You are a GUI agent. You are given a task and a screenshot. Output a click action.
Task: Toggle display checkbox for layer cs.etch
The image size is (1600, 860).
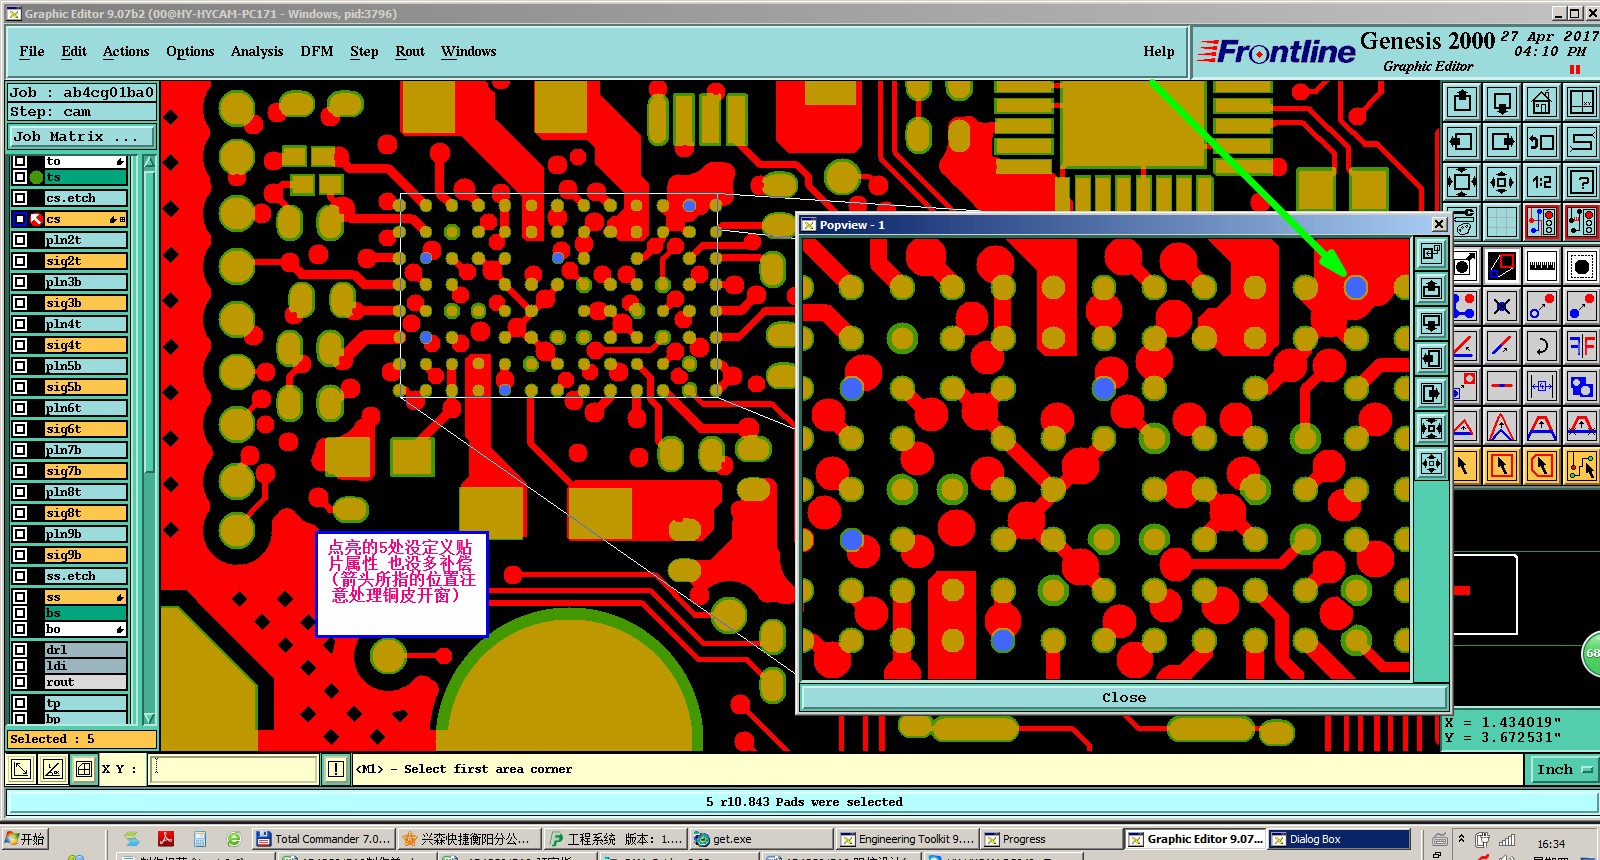(x=20, y=198)
